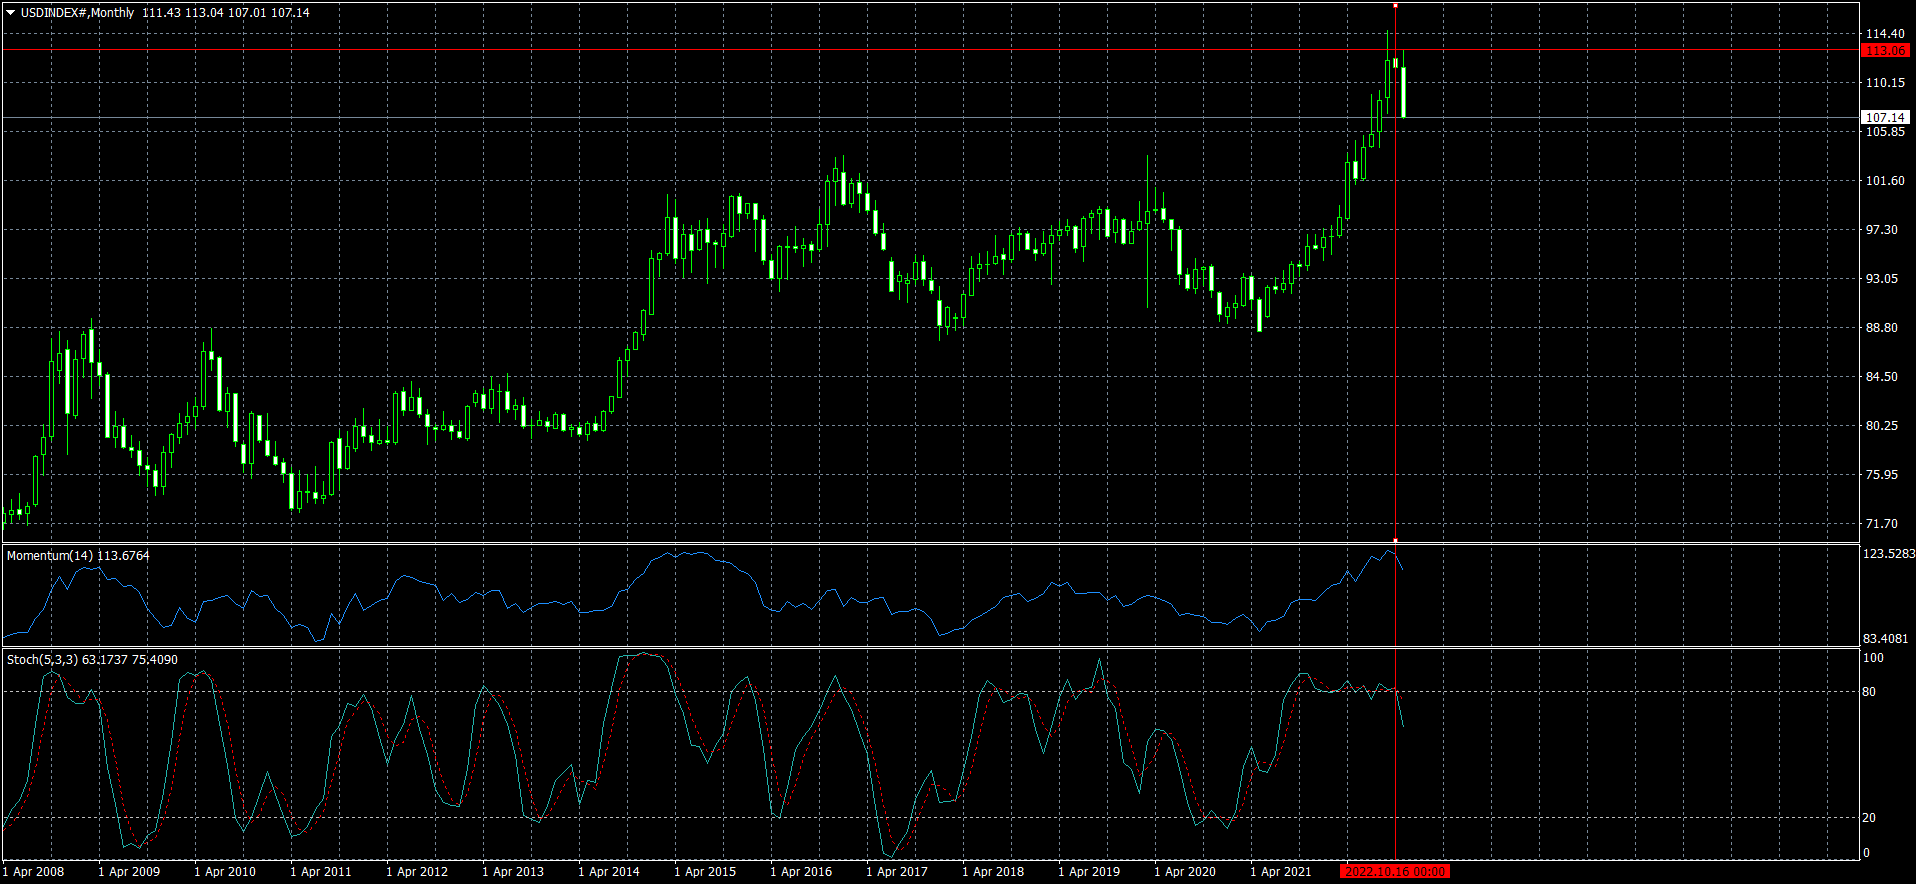
Task: Click the 1 Apr 2014 date label
Action: [609, 872]
